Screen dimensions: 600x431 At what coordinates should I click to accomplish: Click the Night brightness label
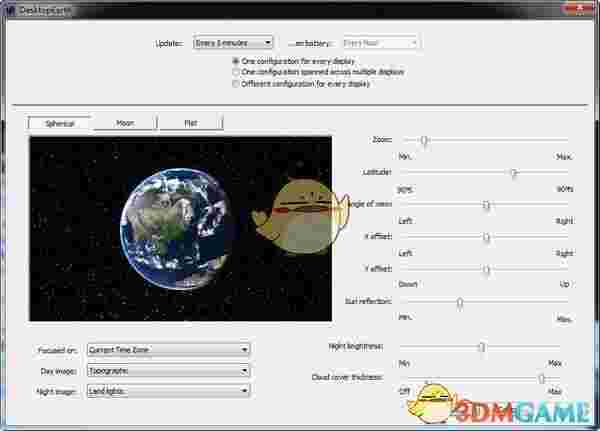[355, 346]
